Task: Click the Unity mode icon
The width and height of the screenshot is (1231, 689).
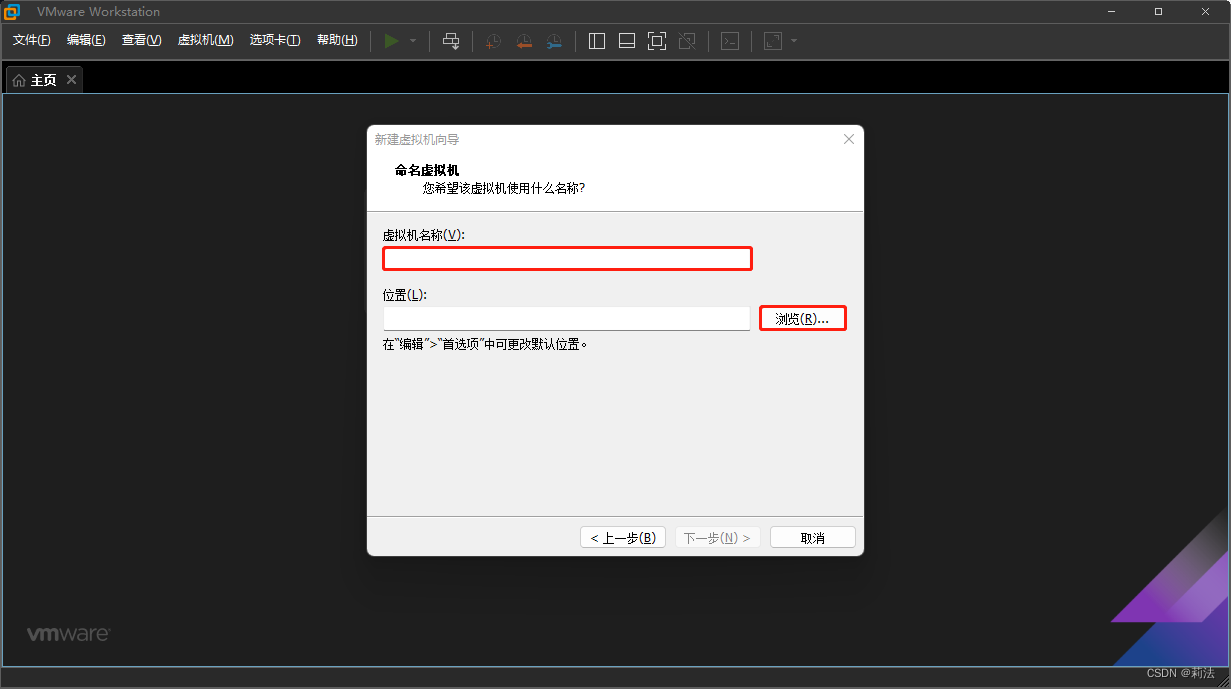Action: pos(687,41)
